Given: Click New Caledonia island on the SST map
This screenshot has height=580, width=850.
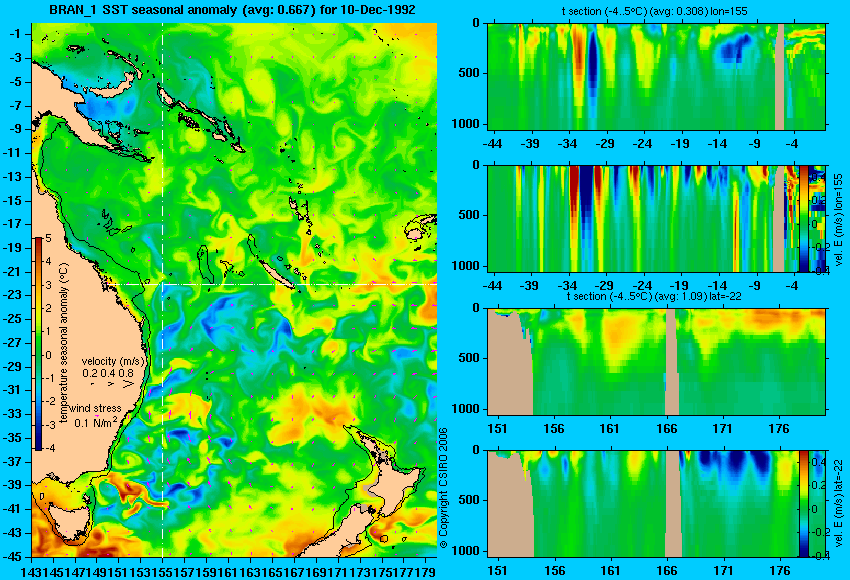Looking at the screenshot, I should [x=276, y=274].
